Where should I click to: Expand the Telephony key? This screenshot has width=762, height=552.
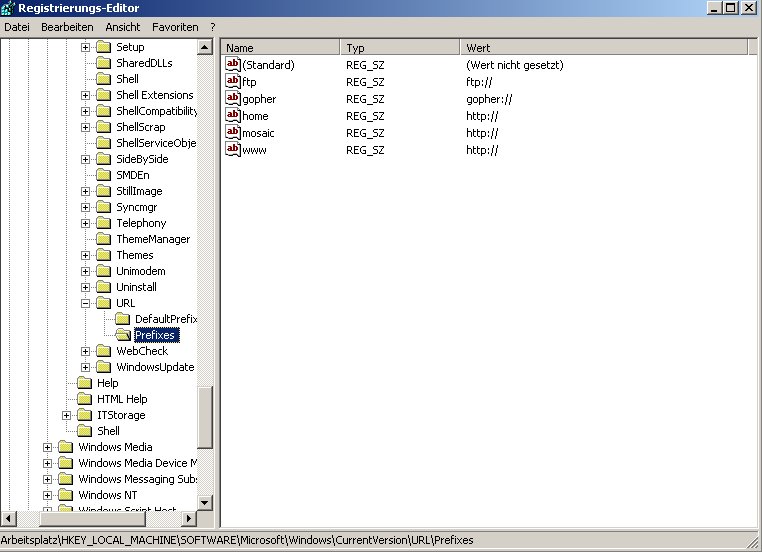[x=86, y=223]
